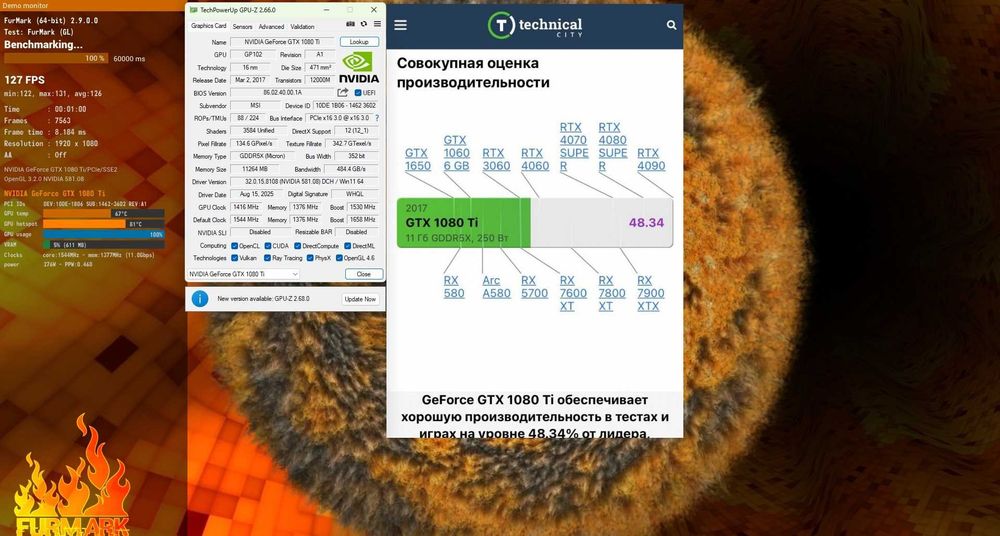Click the blue info icon in update bar

200,299
